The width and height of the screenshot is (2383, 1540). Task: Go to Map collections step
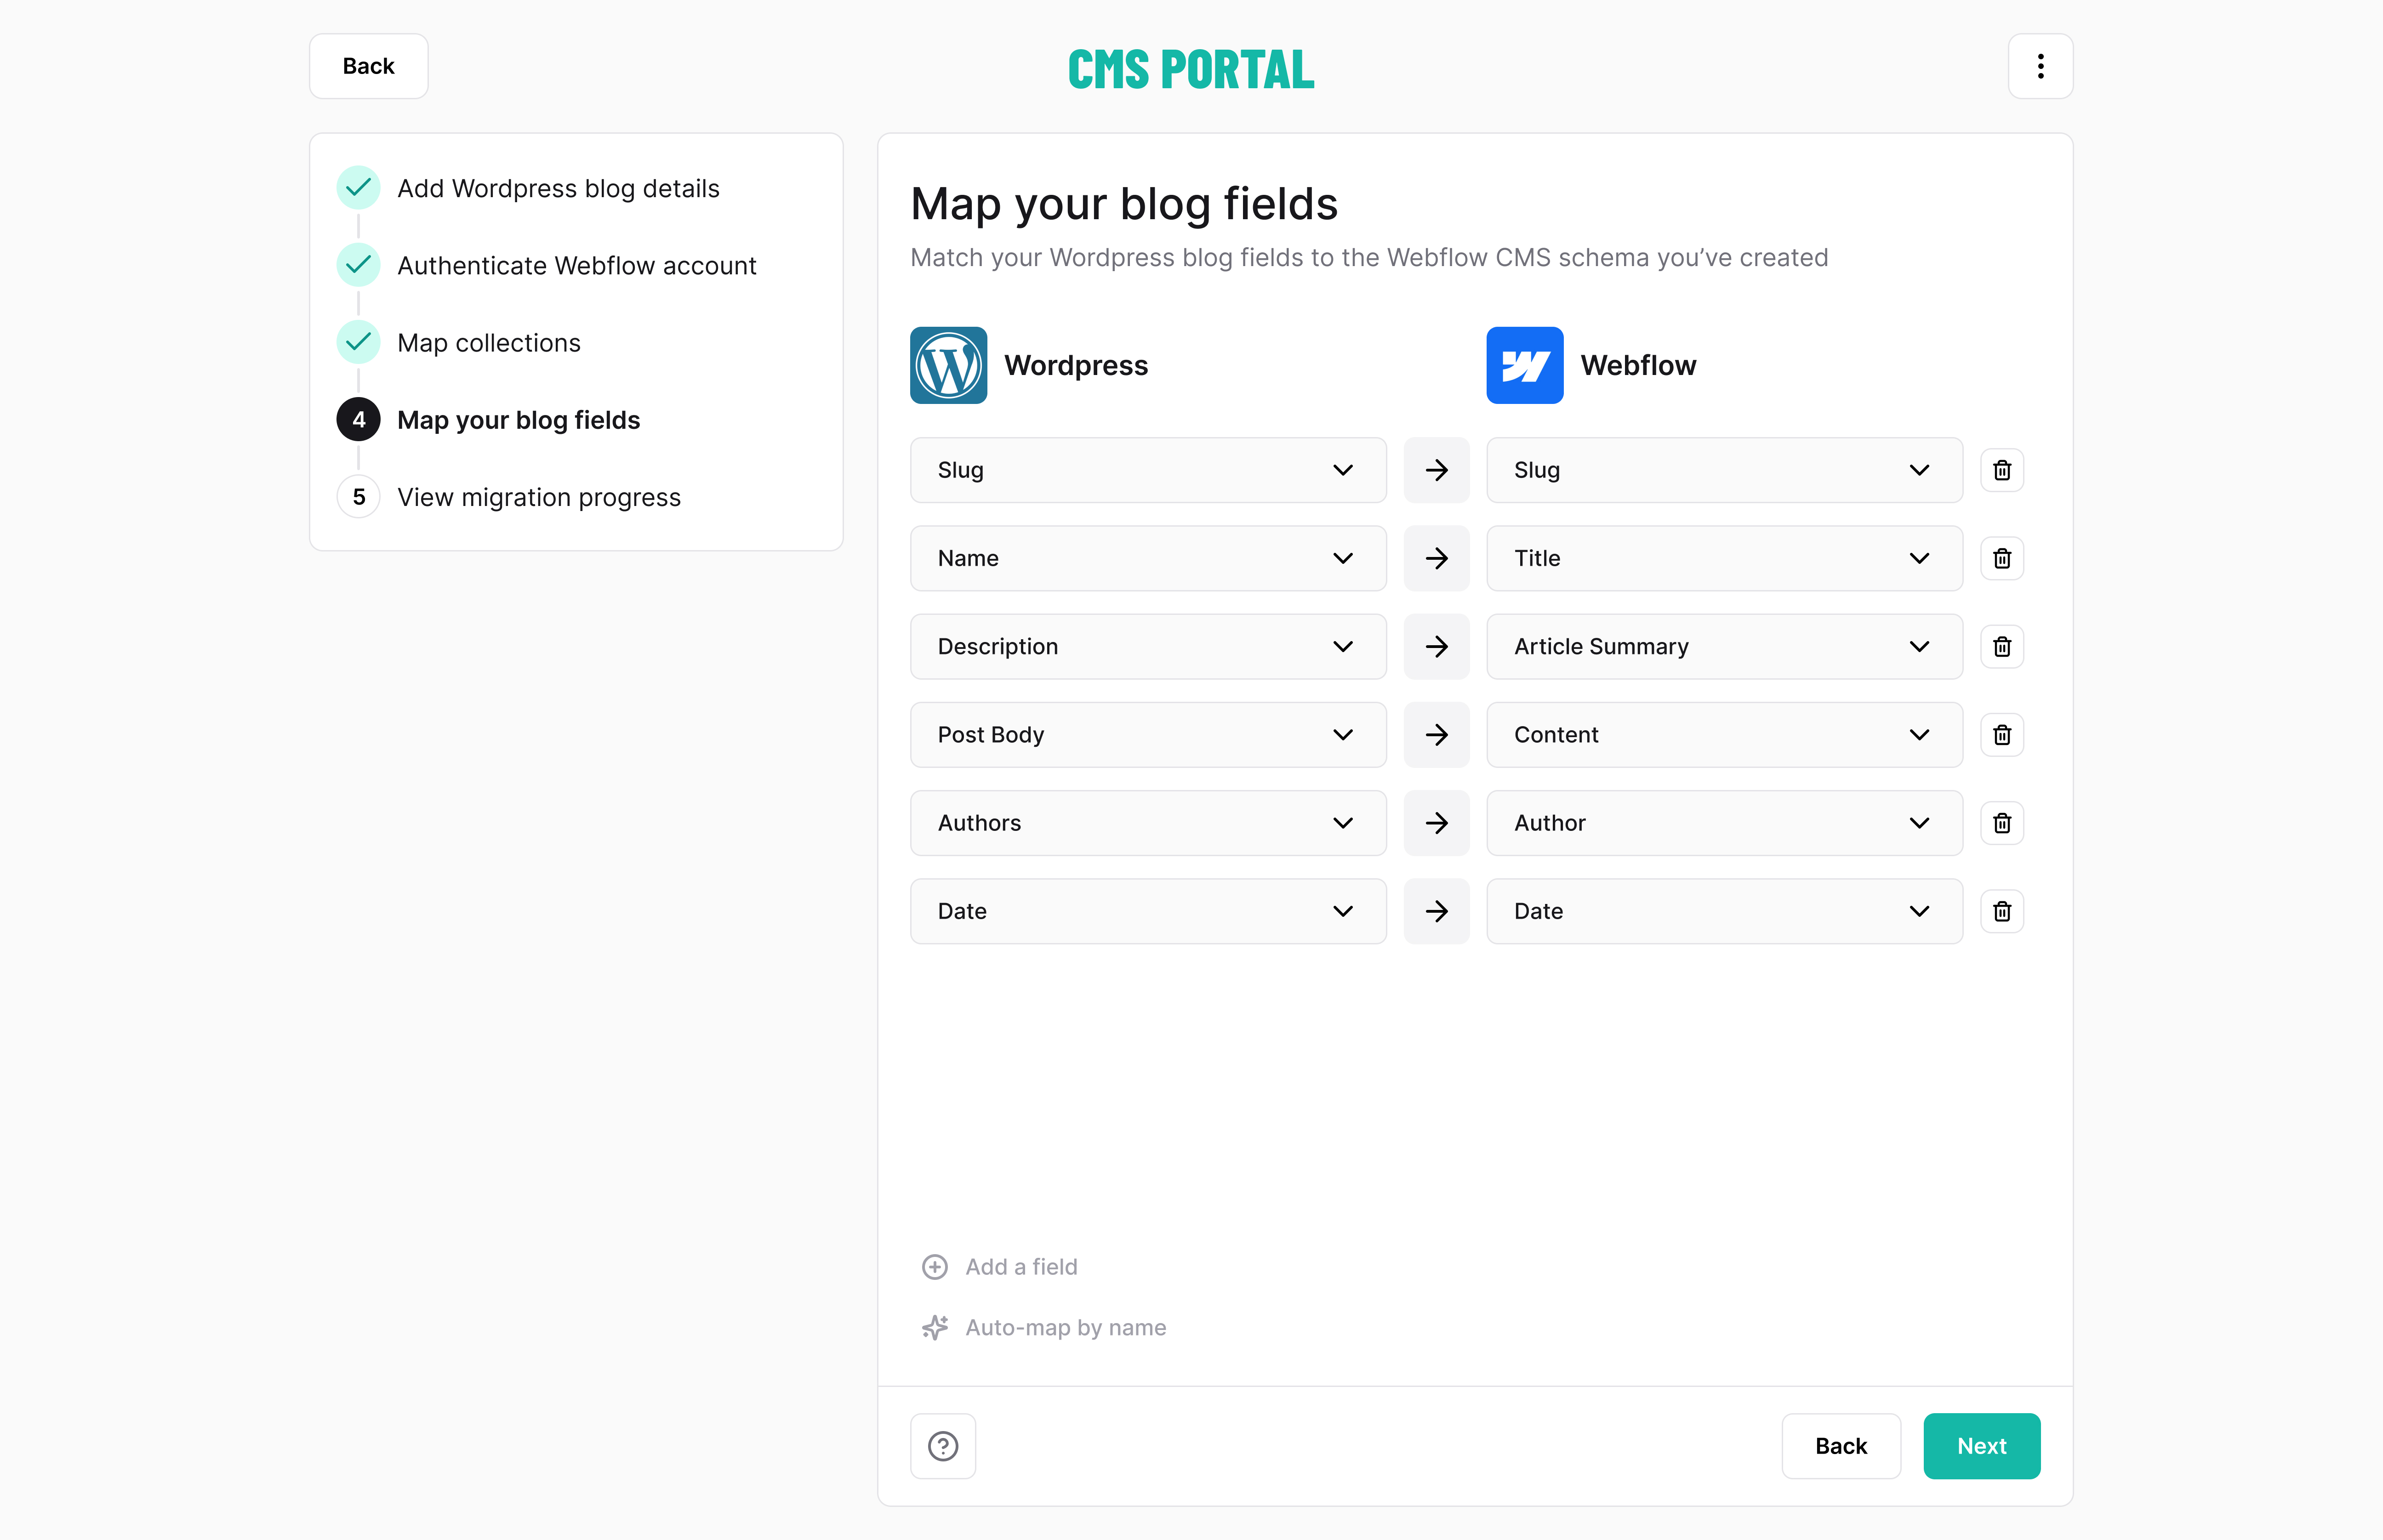pyautogui.click(x=488, y=343)
